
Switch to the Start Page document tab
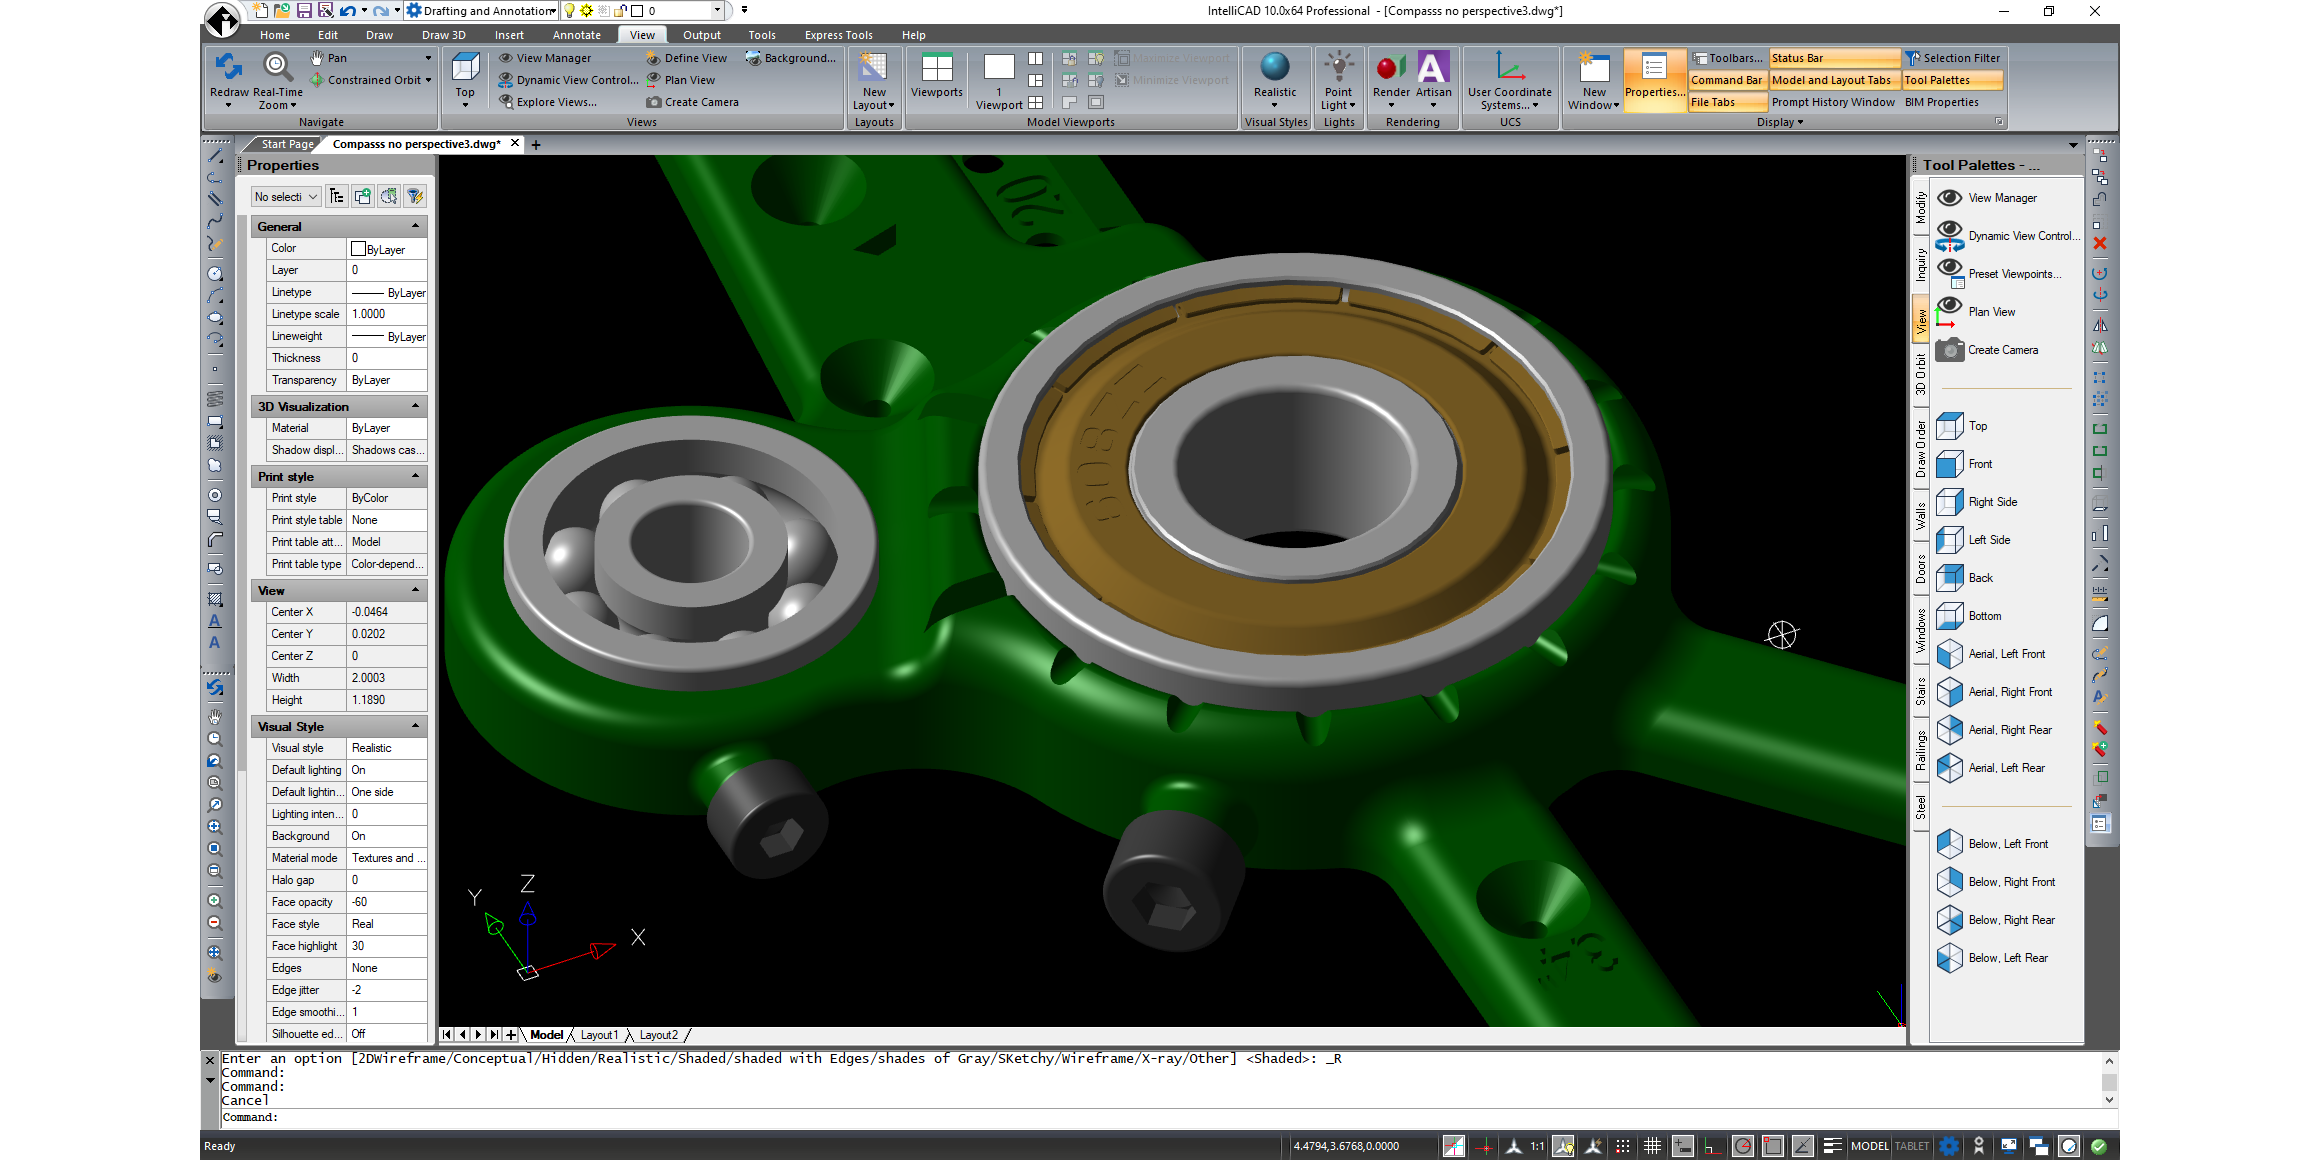coord(287,144)
